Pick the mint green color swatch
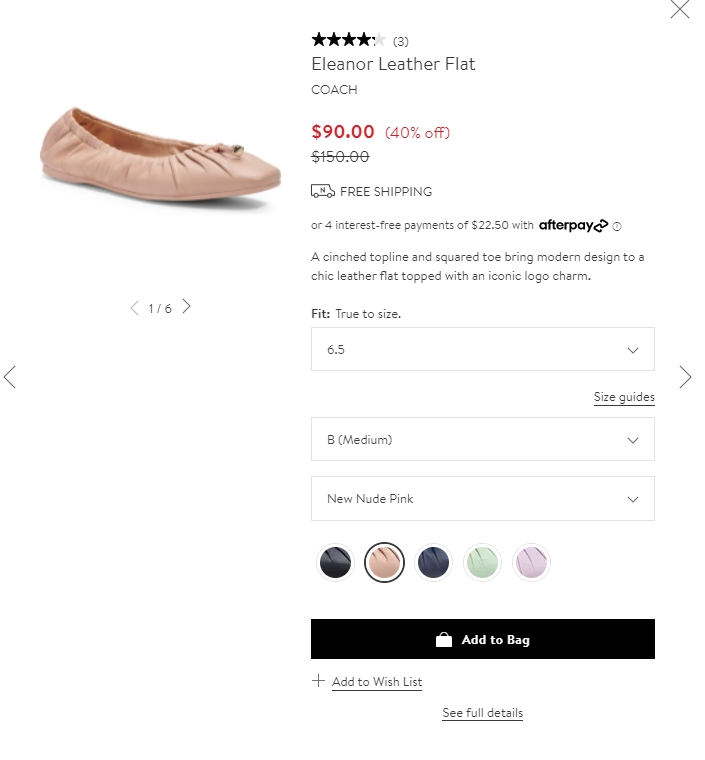This screenshot has height=760, width=705. pyautogui.click(x=482, y=562)
